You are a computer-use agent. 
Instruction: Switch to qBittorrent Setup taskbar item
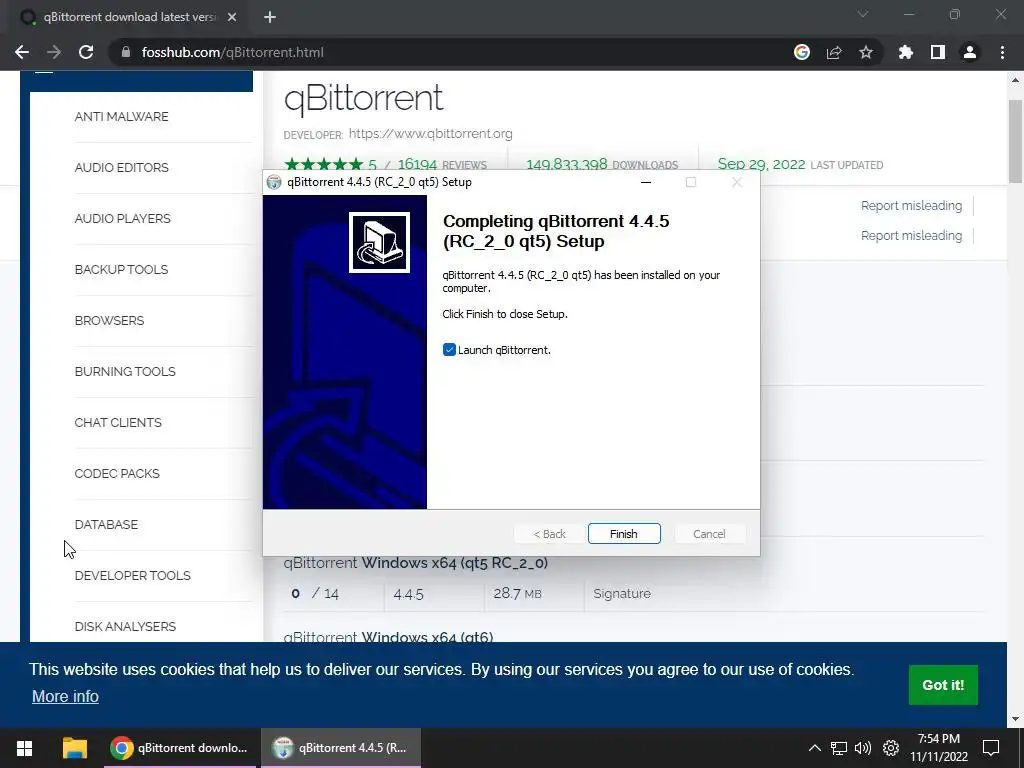point(341,748)
